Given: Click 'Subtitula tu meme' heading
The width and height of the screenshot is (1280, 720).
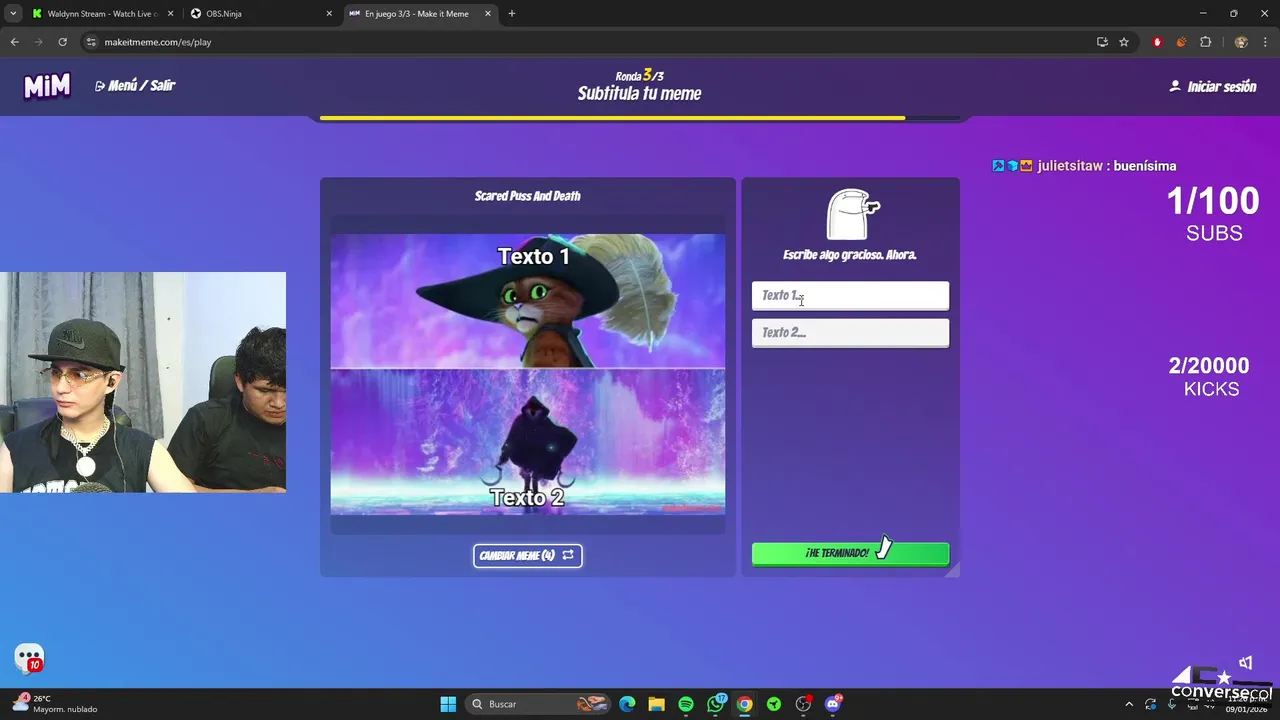Looking at the screenshot, I should tap(639, 94).
